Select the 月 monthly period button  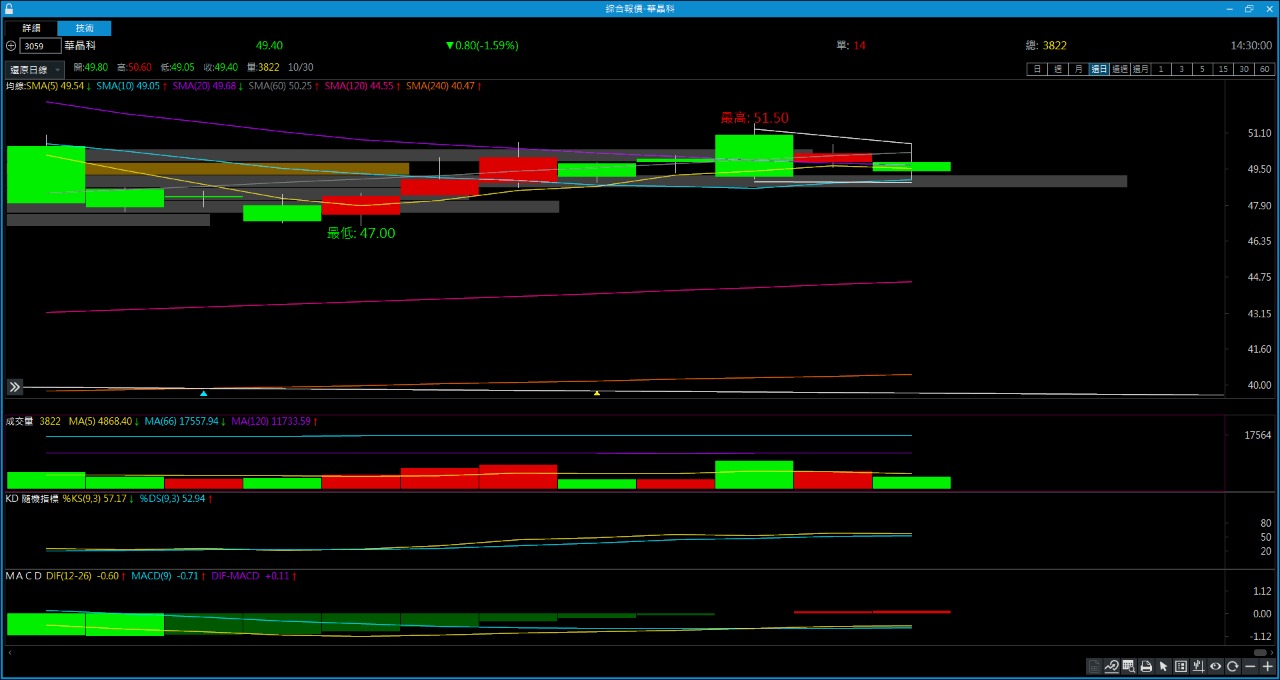click(1078, 69)
